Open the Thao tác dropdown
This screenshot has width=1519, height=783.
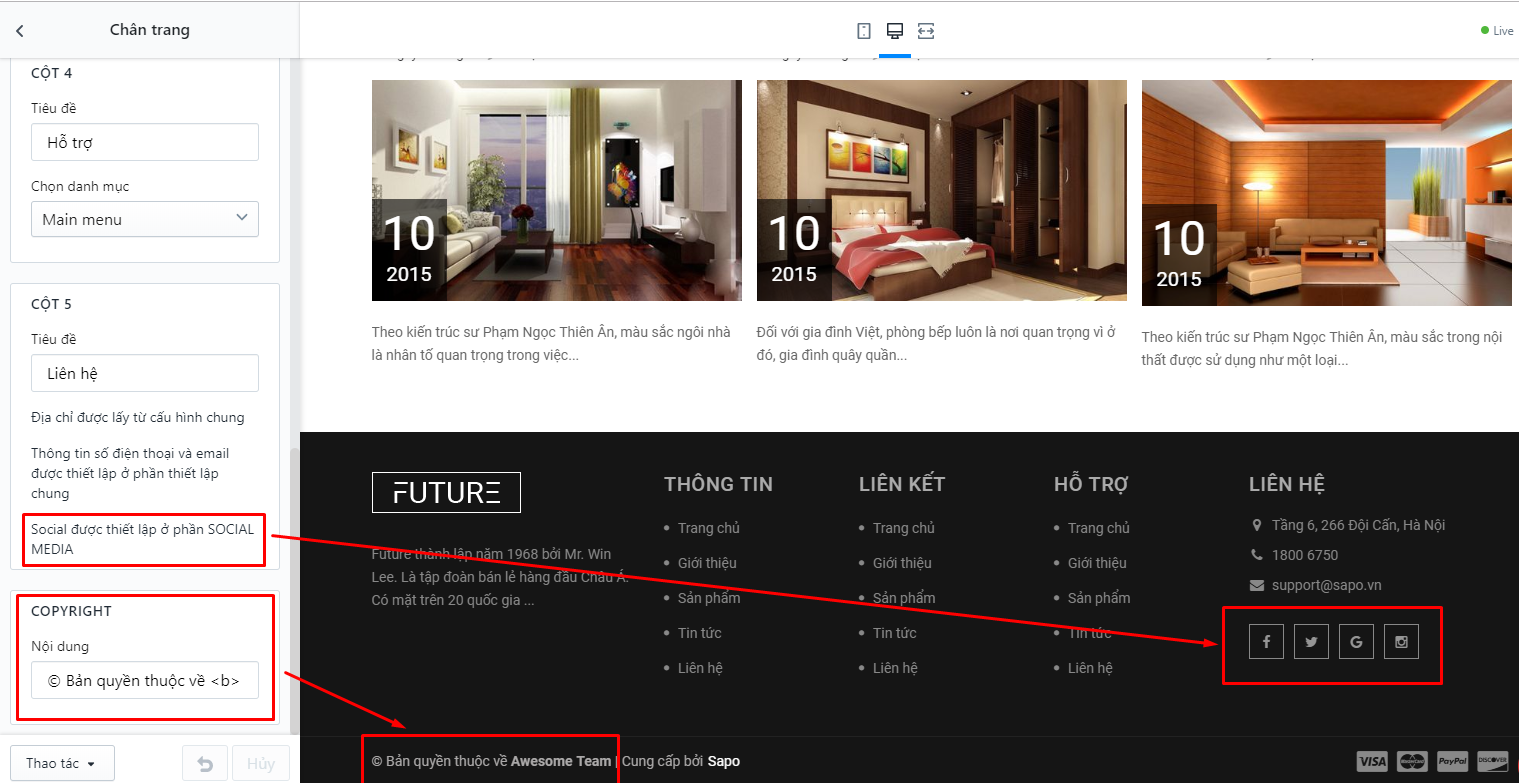point(62,764)
